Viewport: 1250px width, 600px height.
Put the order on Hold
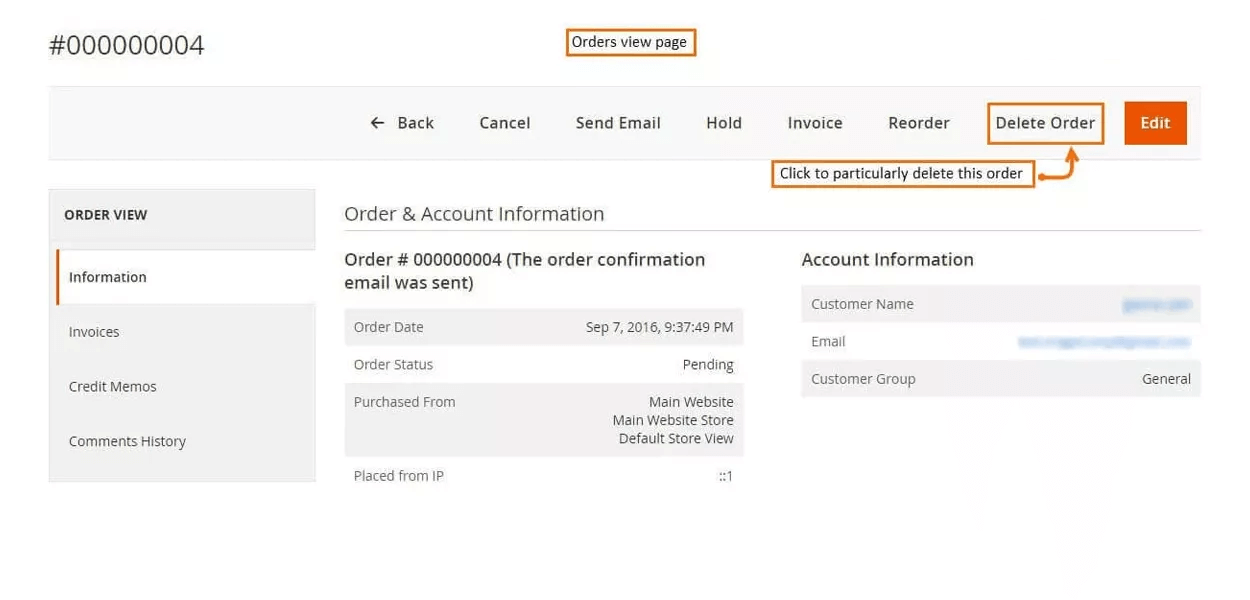pyautogui.click(x=723, y=123)
